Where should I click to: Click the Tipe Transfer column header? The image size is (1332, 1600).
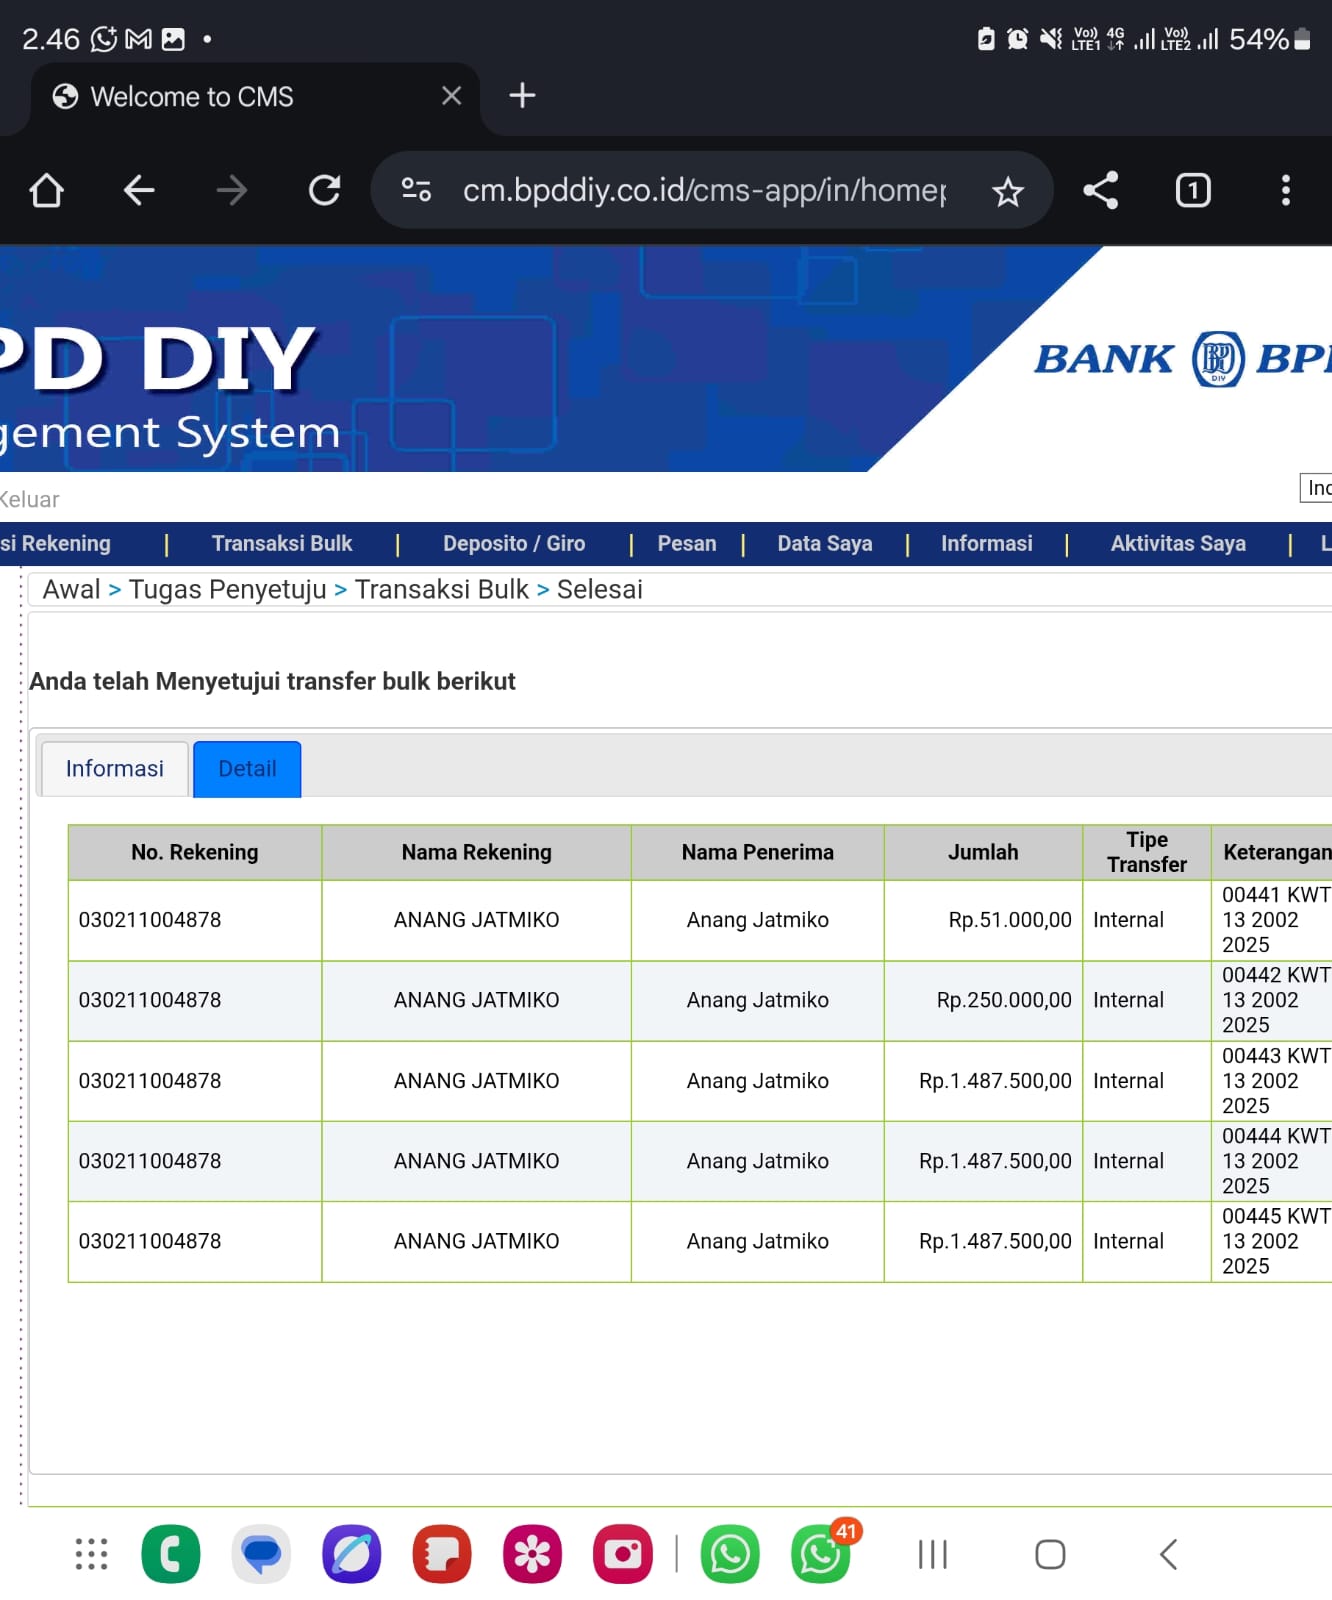point(1147,853)
